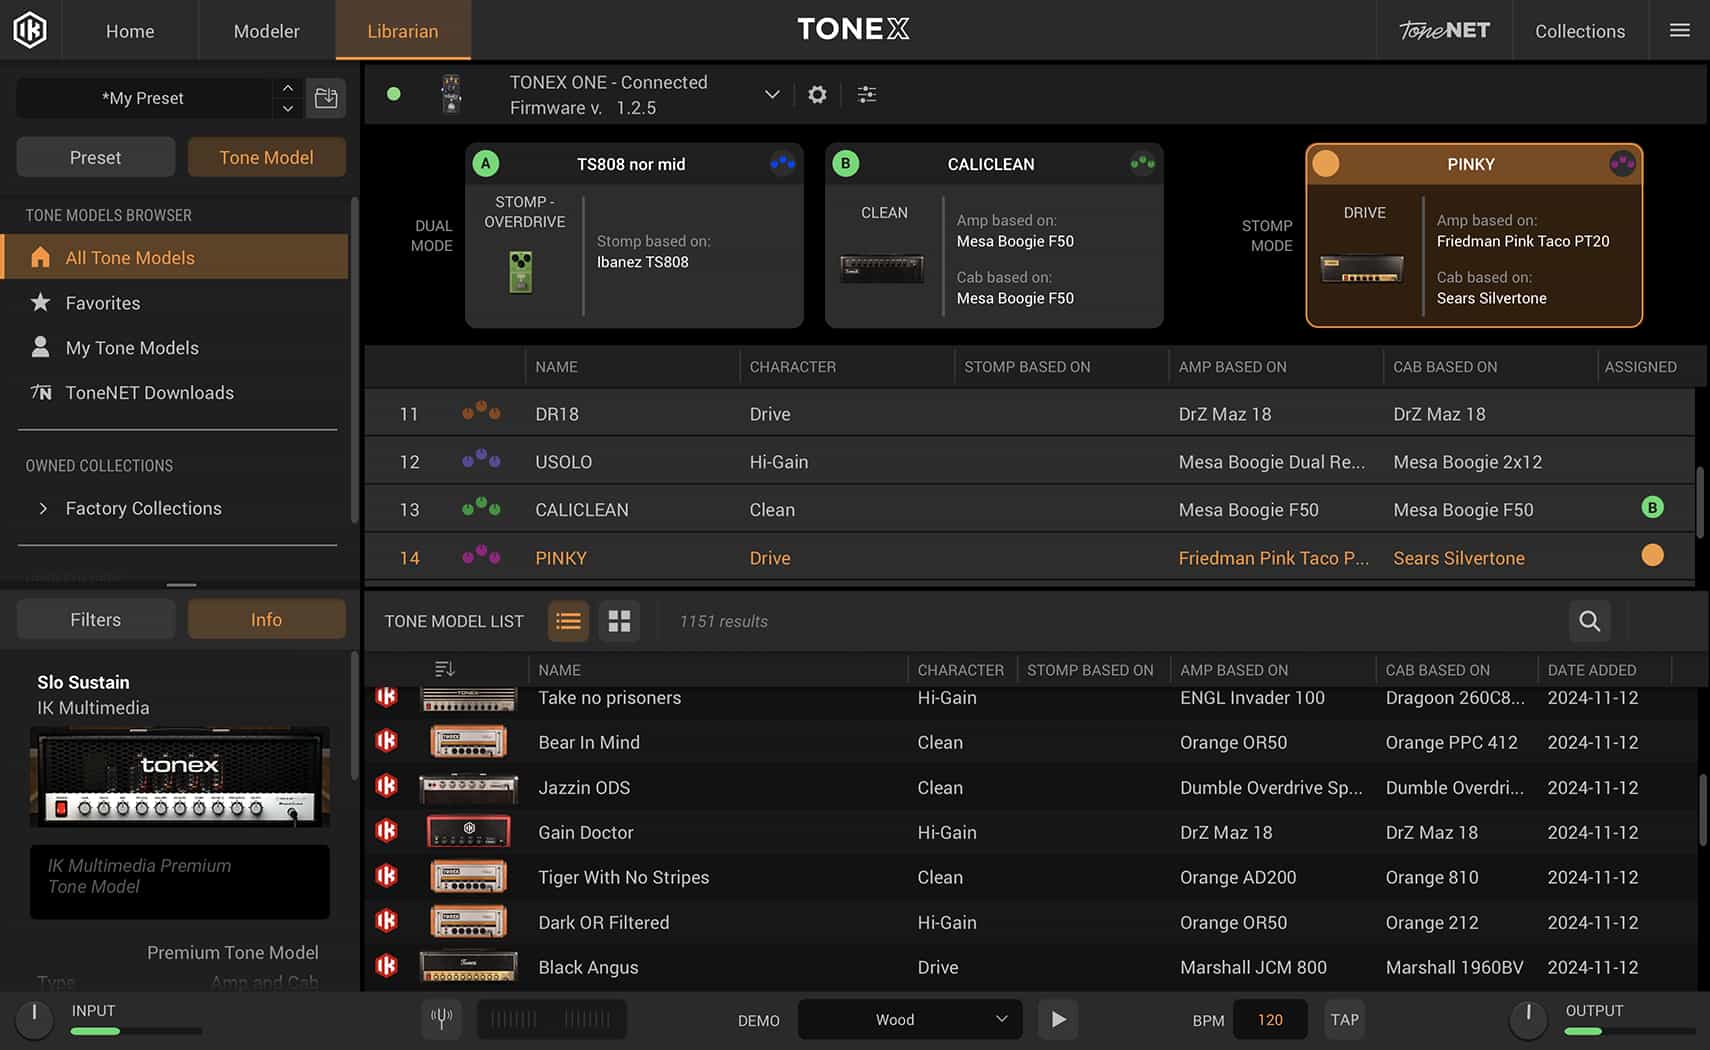Click the pink dots icon on PINKY slot
1710x1050 pixels.
pos(1622,163)
